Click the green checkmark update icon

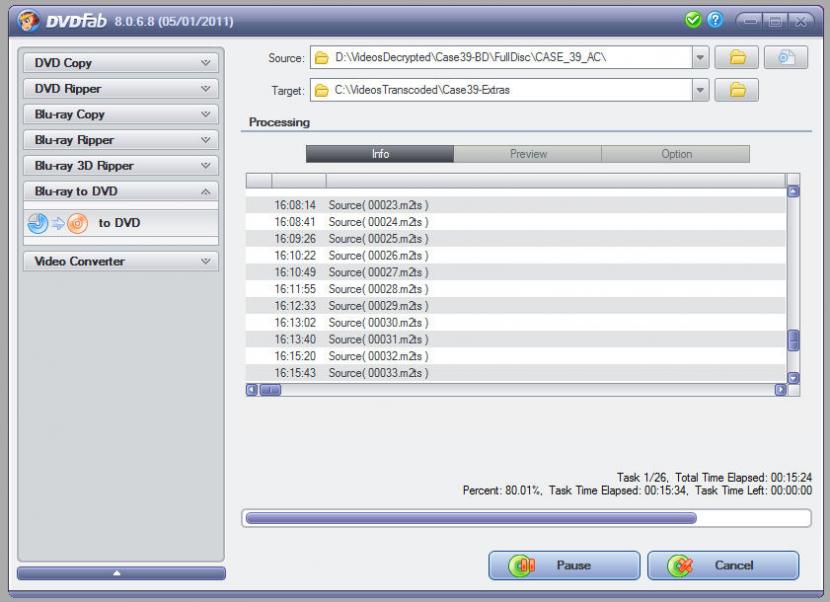[x=693, y=20]
